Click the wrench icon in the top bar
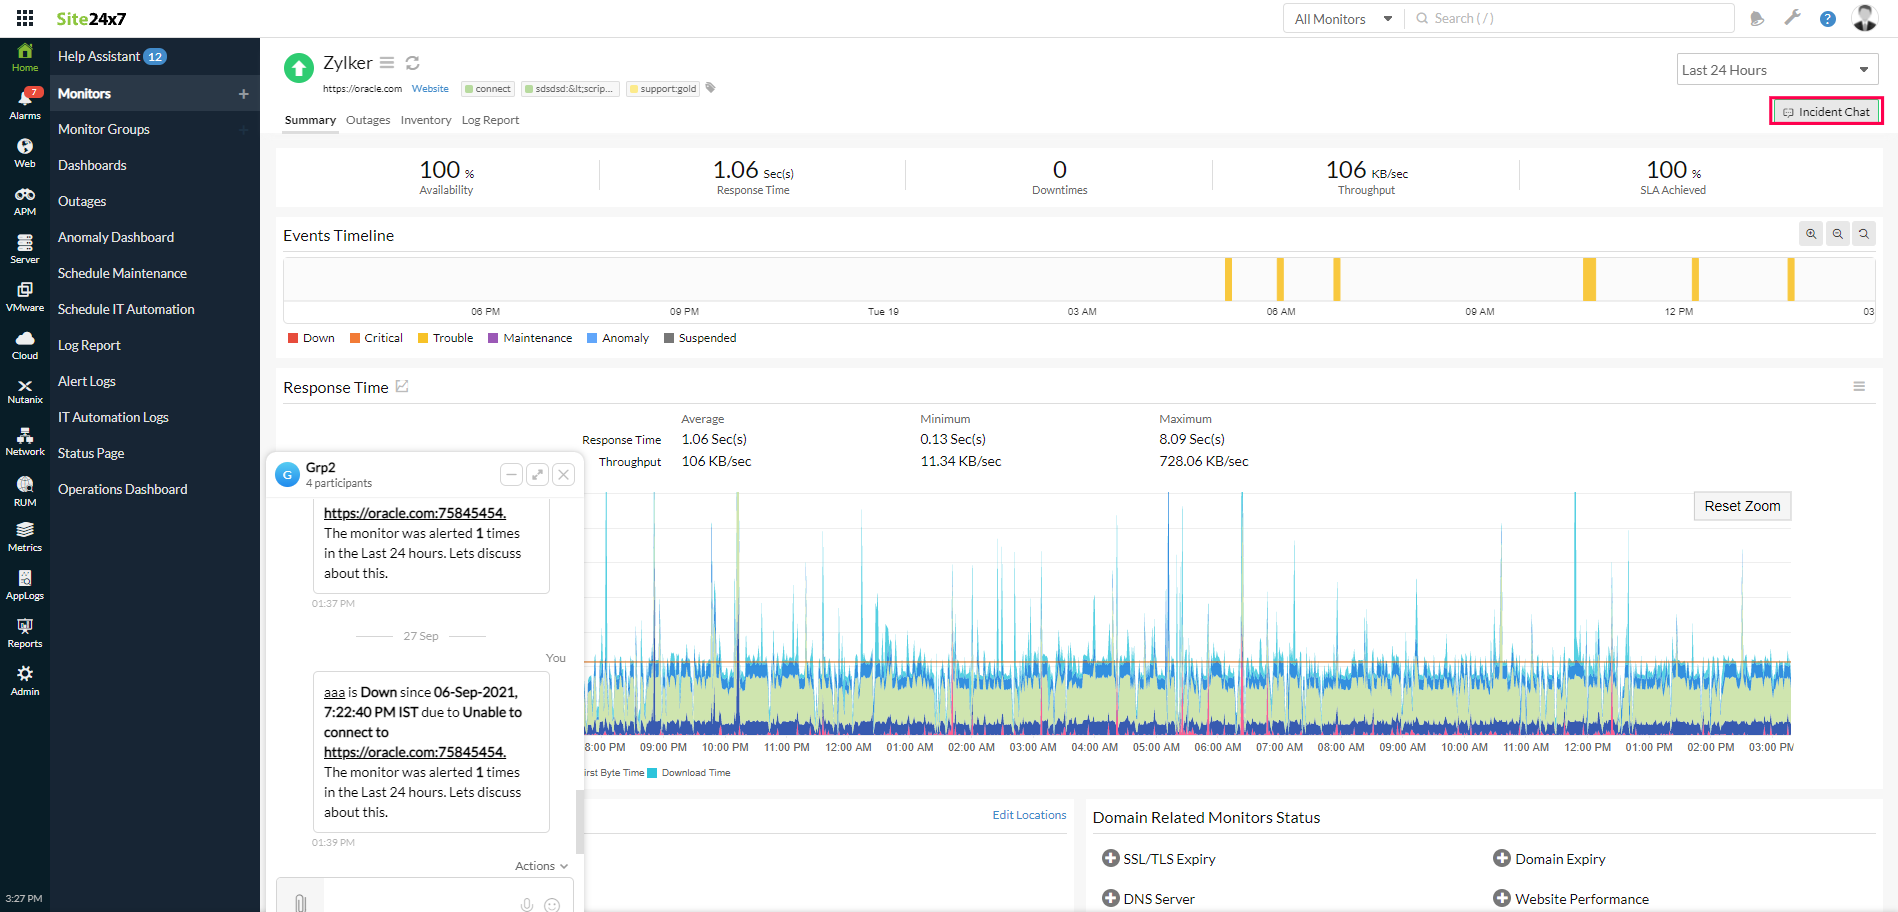1898x912 pixels. tap(1792, 18)
